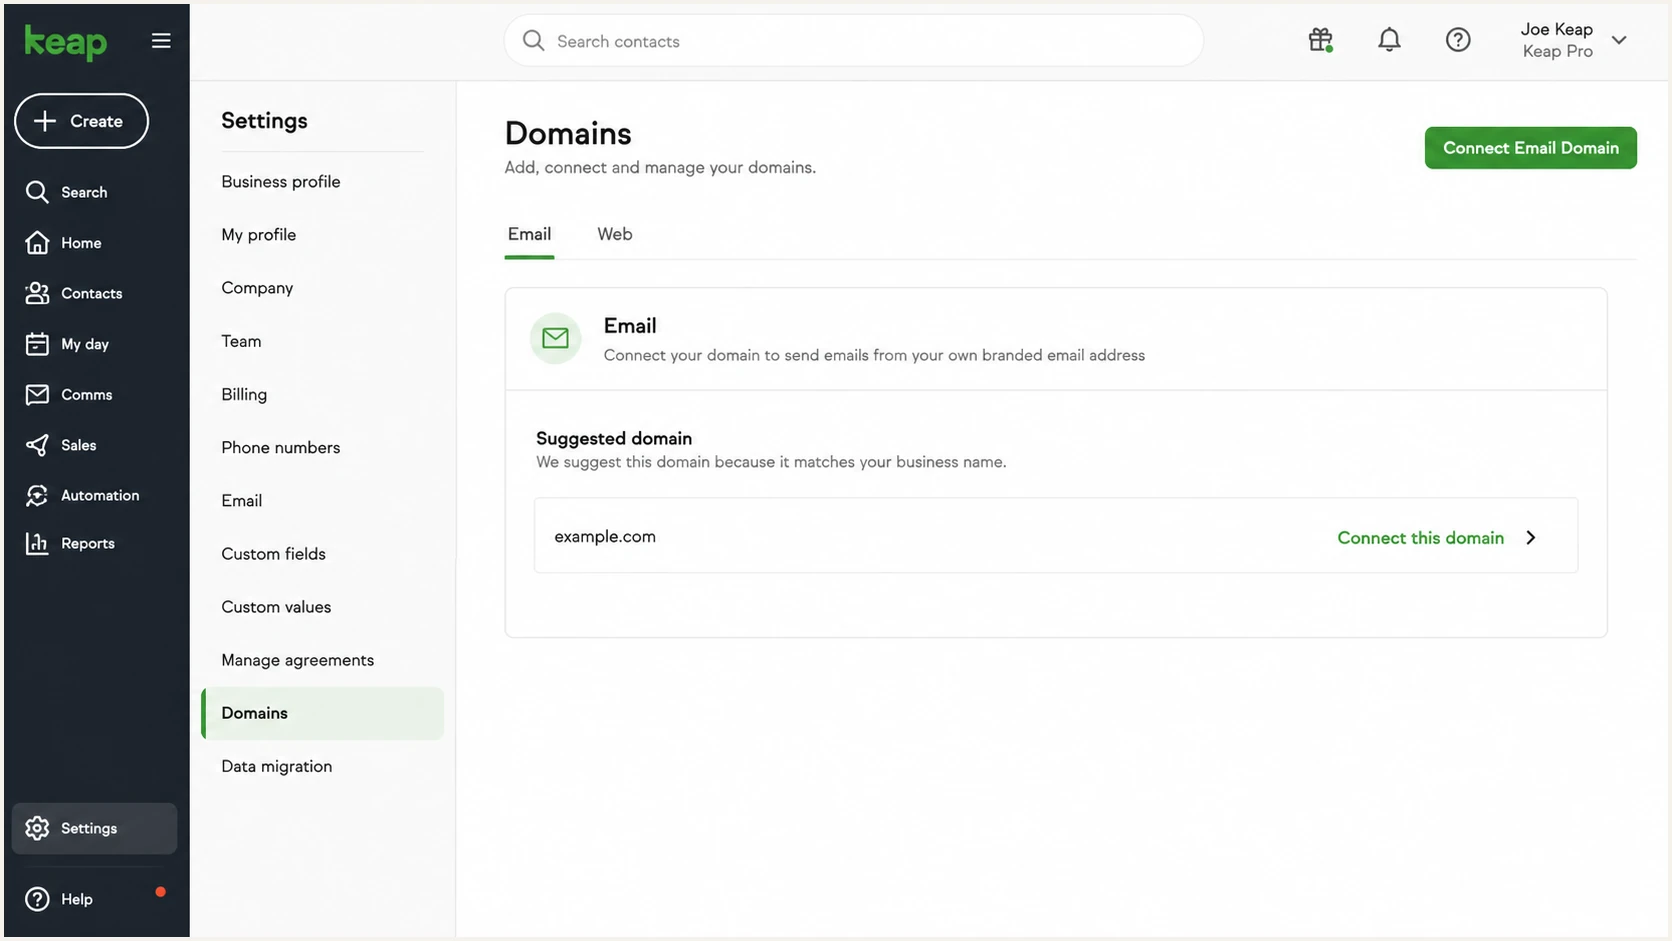Click the magnifier icon in search bar
1672x941 pixels.
[534, 41]
